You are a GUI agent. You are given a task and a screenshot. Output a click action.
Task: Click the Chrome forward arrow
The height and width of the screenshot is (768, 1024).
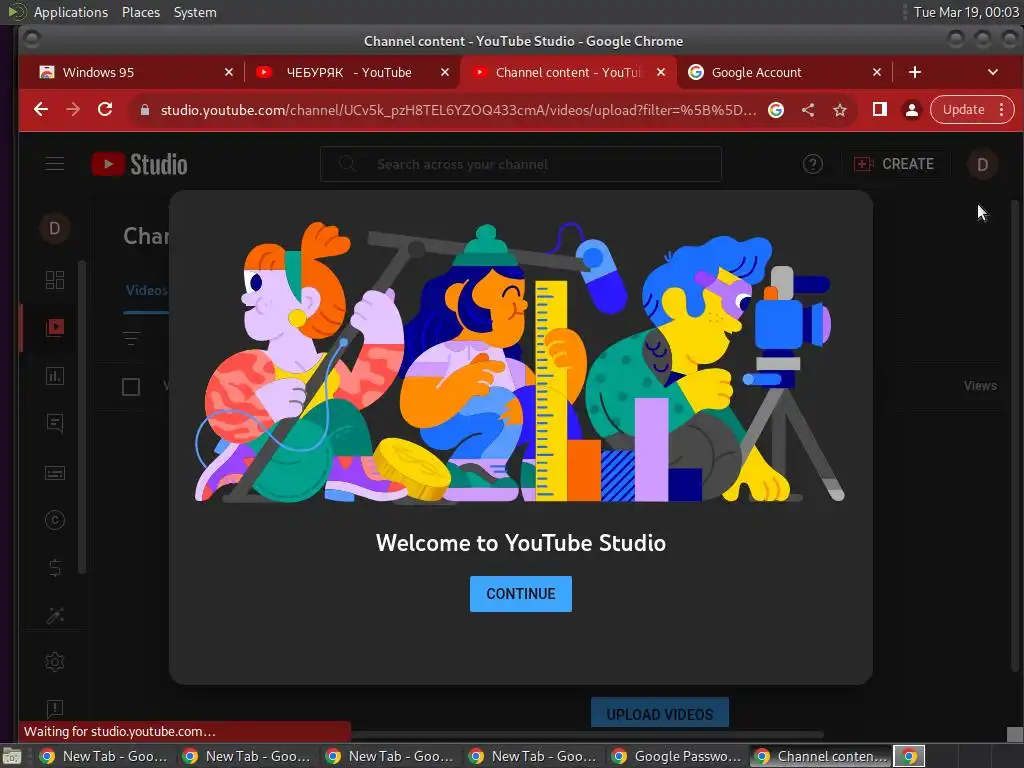tap(72, 110)
